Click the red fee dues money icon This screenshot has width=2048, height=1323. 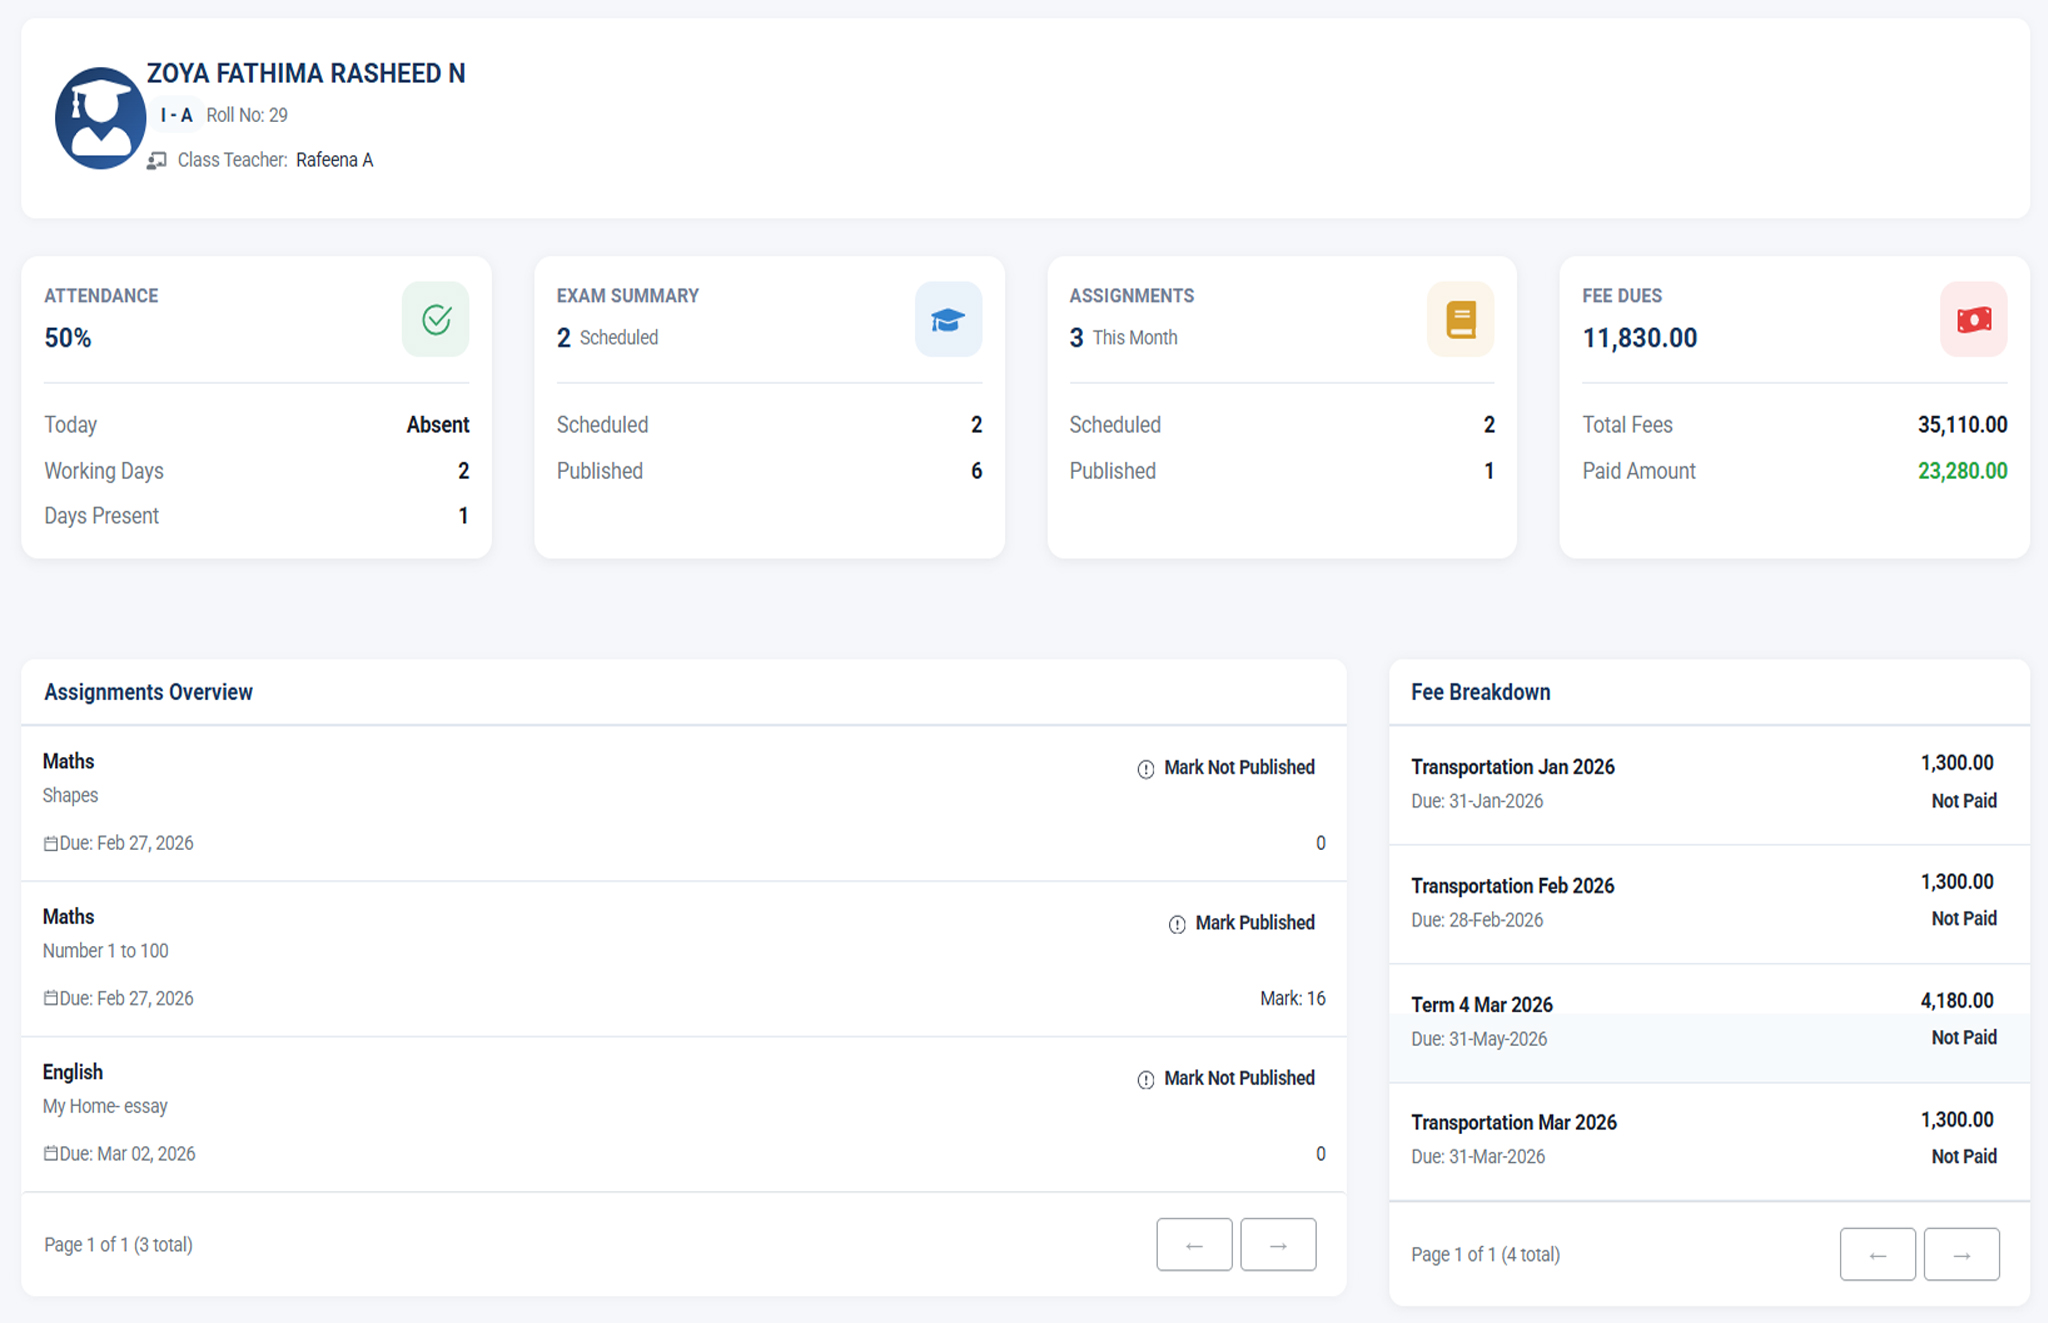tap(1973, 320)
